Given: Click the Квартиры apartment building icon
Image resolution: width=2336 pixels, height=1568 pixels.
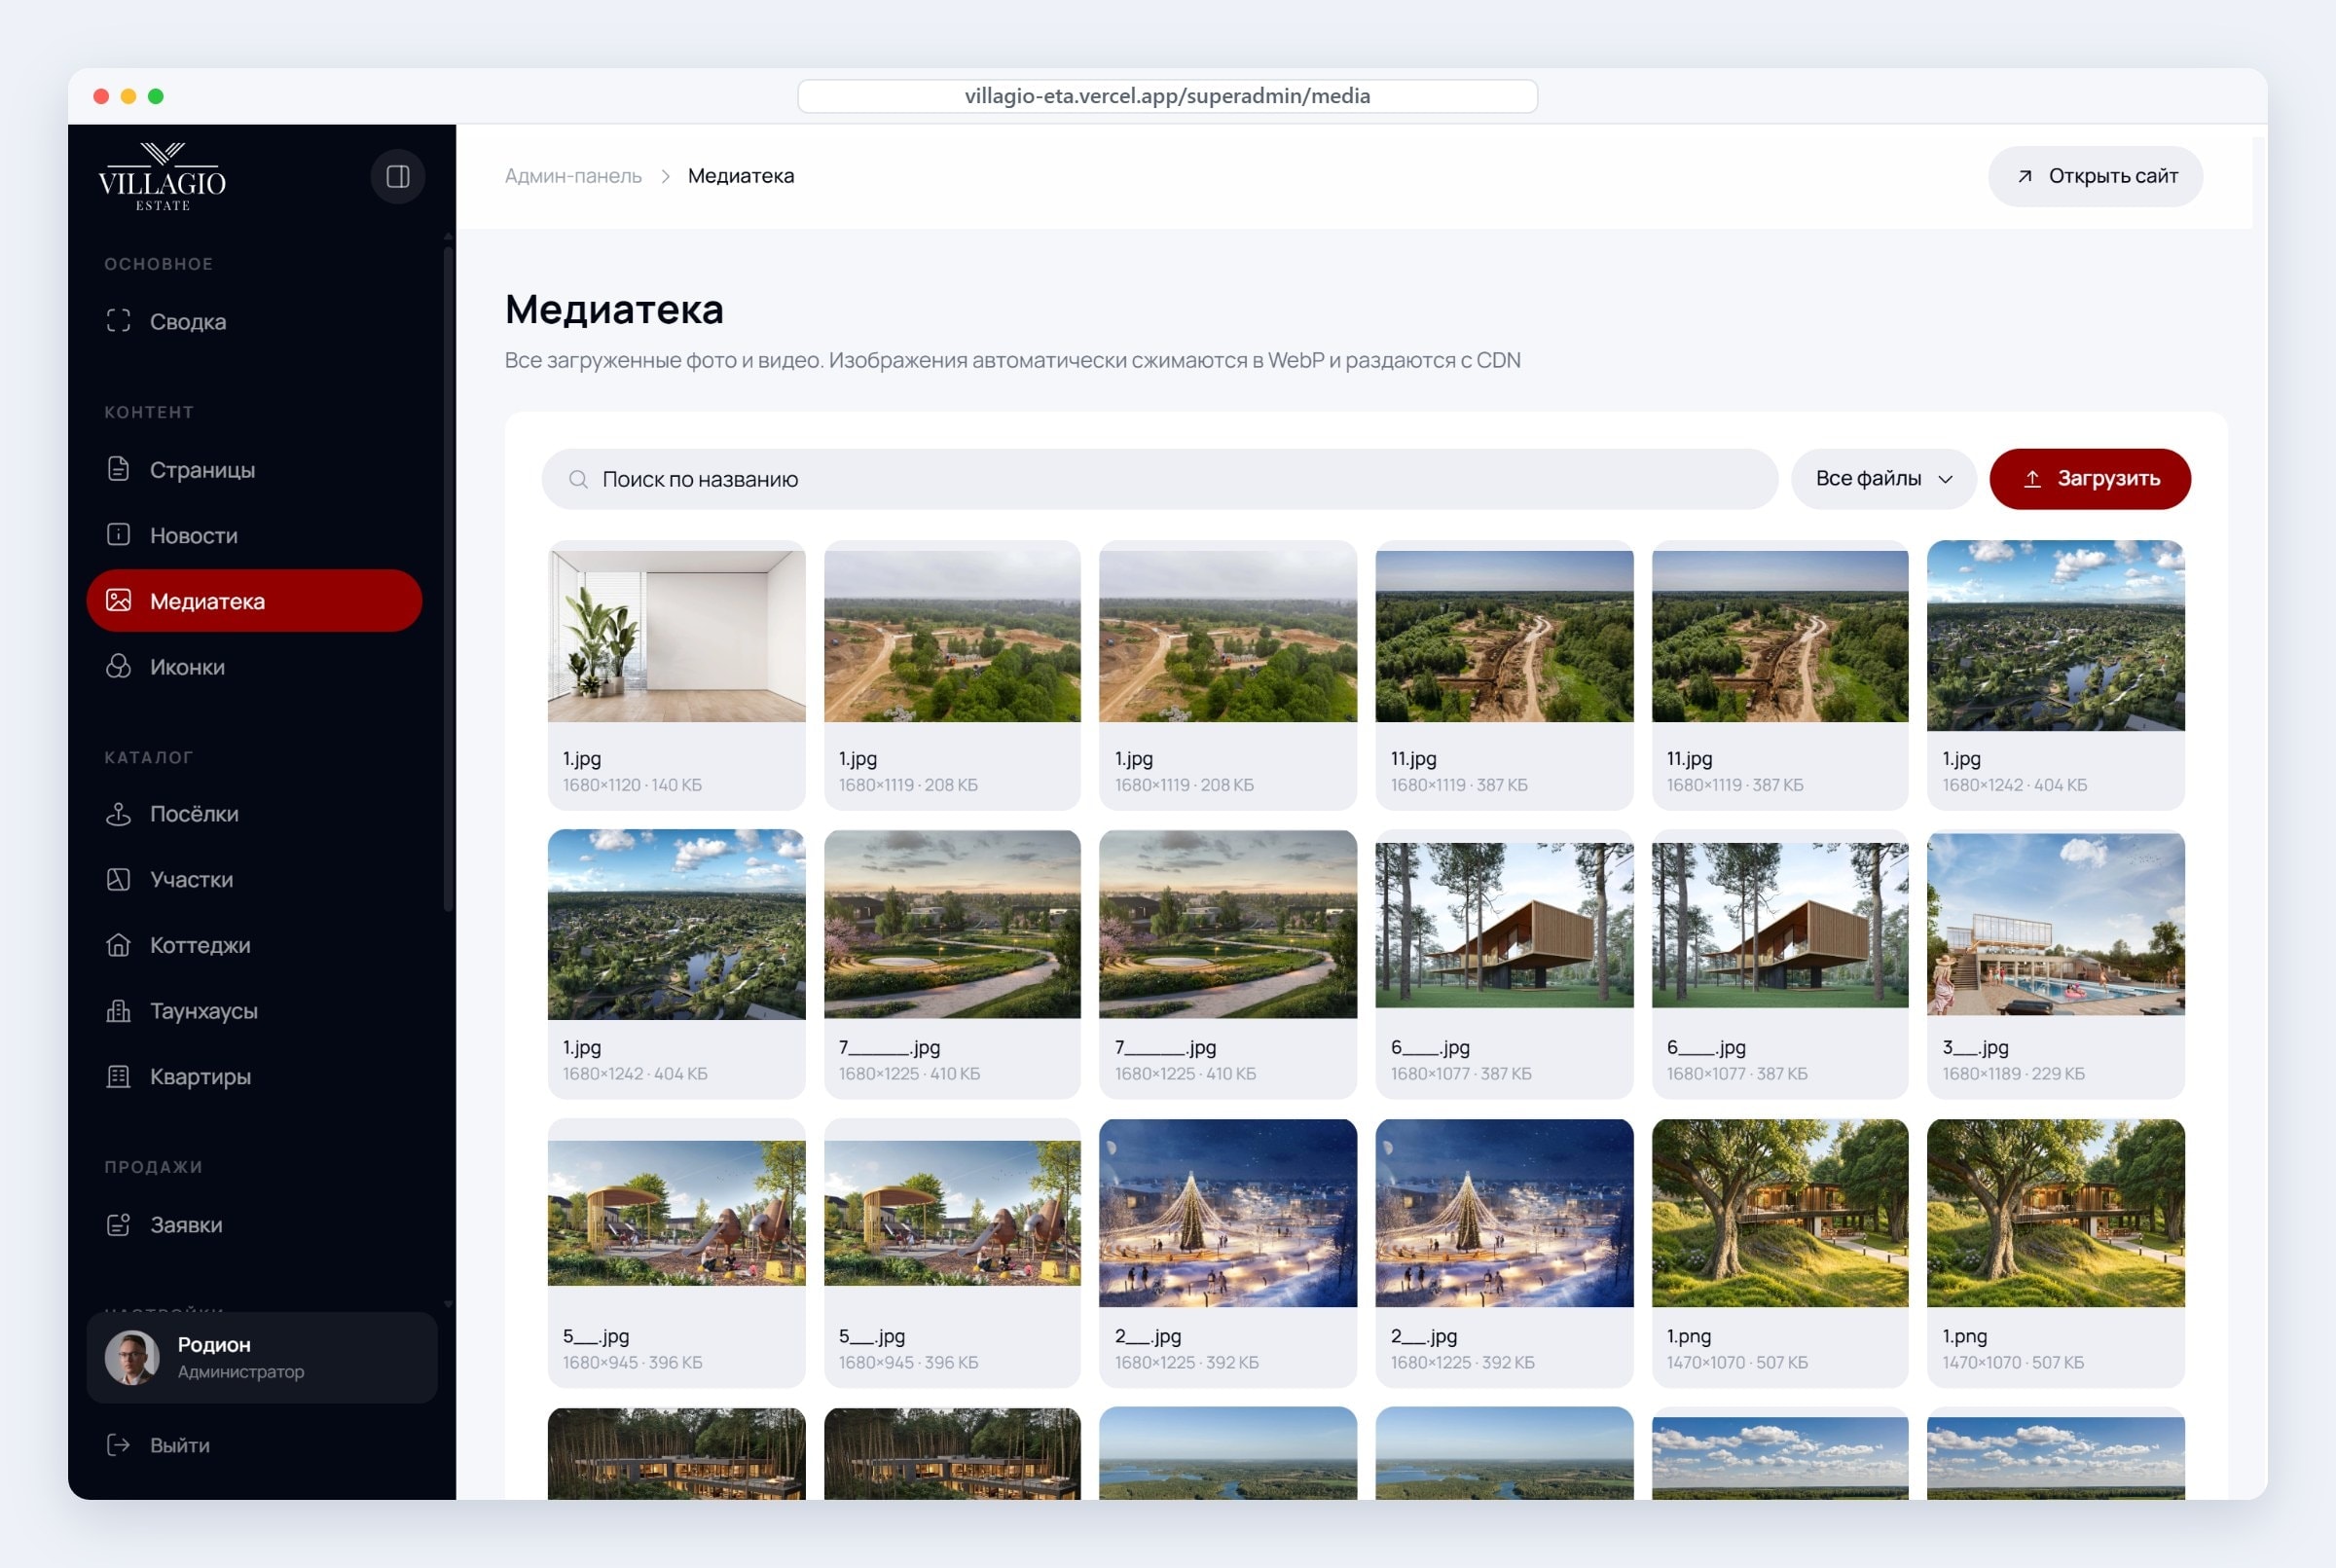Looking at the screenshot, I should (118, 1076).
